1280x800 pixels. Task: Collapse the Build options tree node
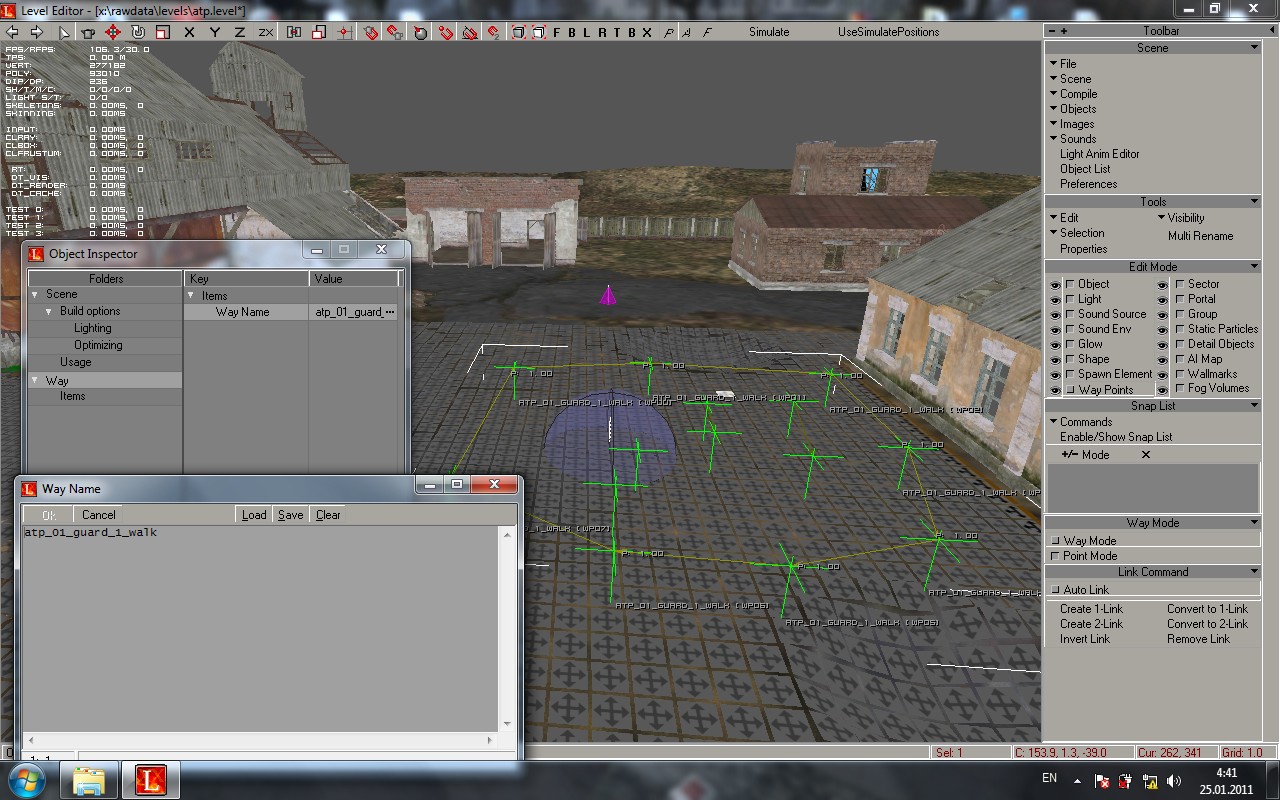pos(48,311)
